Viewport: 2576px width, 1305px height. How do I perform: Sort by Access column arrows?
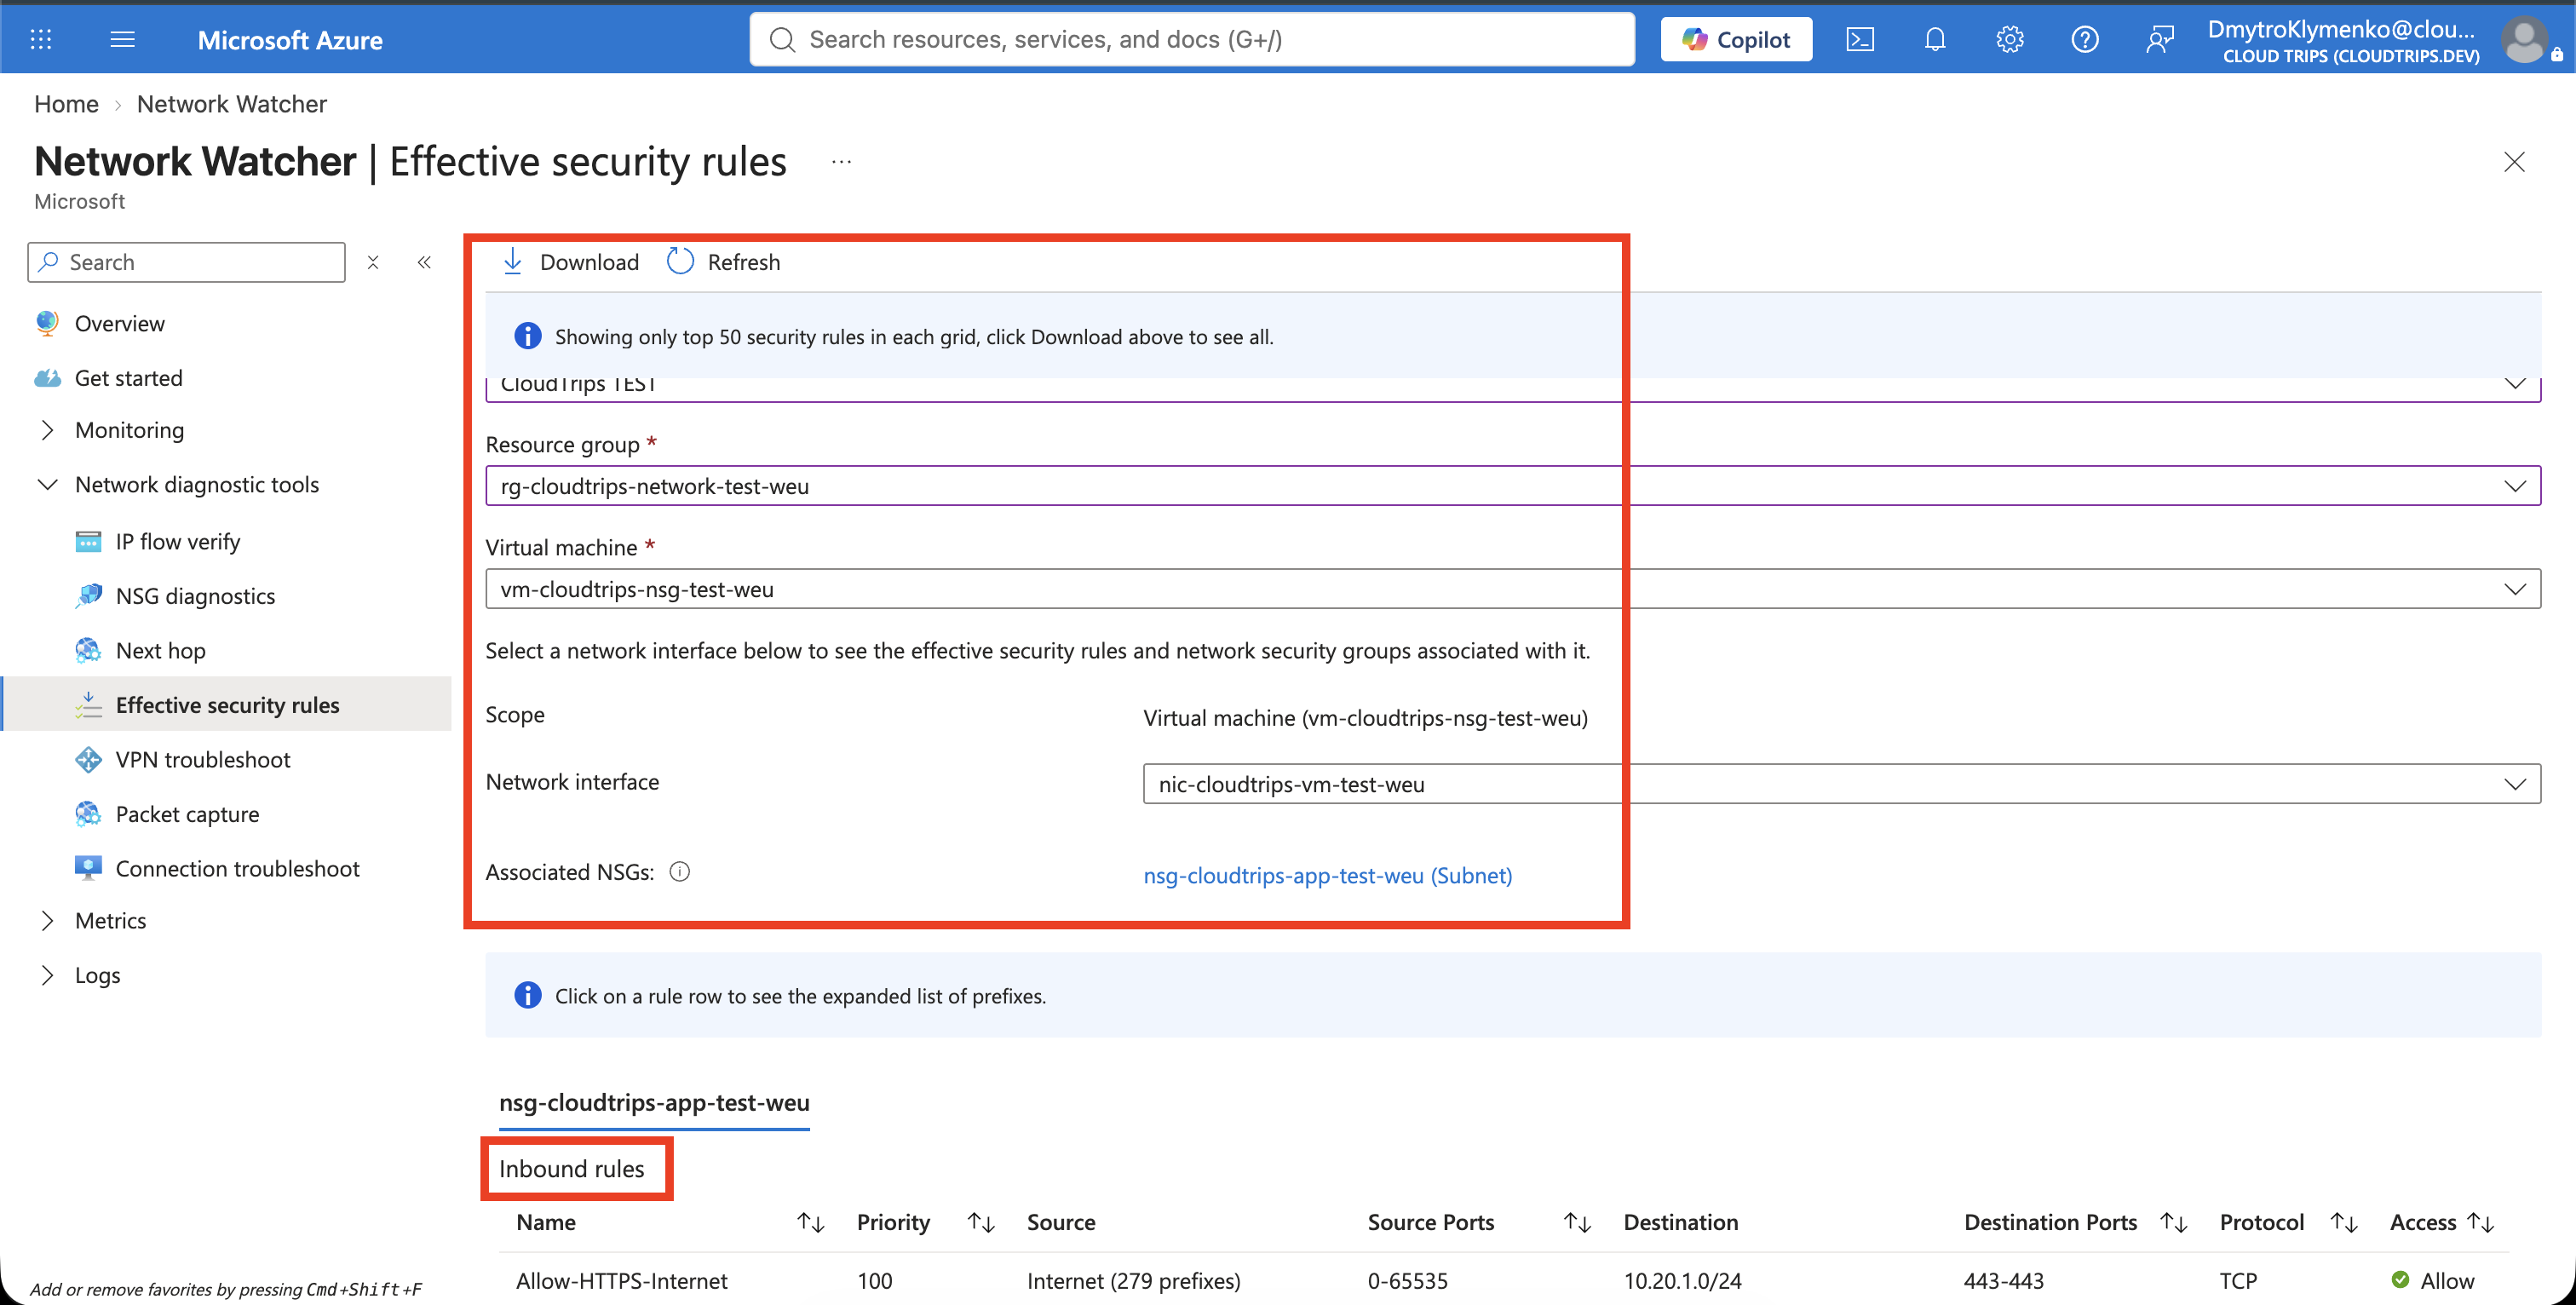2480,1222
